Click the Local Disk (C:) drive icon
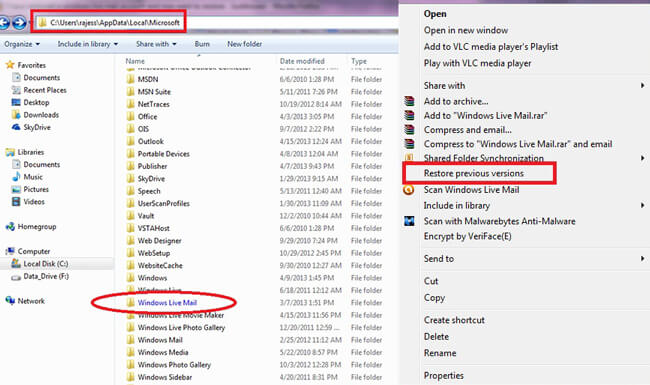 [x=16, y=264]
